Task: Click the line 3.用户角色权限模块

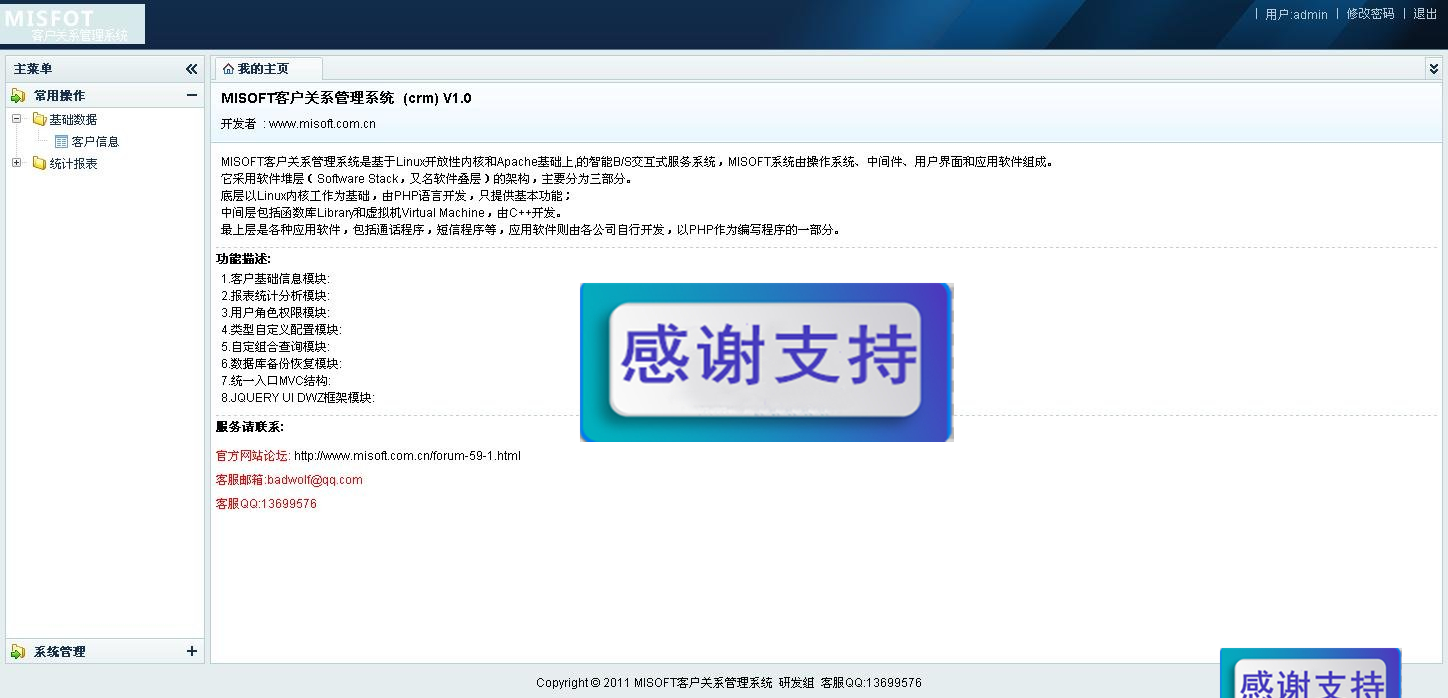Action: [275, 313]
